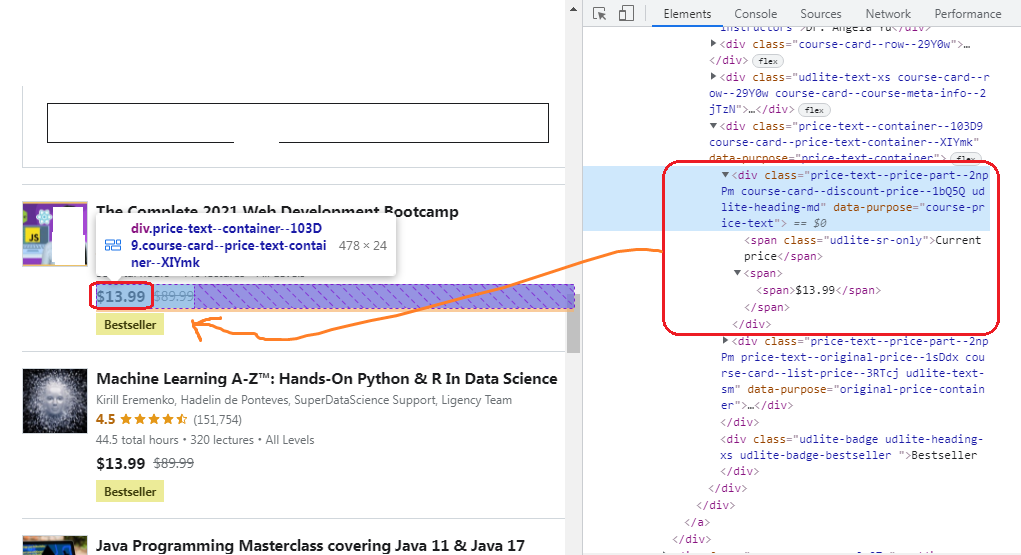
Task: Expand the course-card--row--29Y0w div node
Action: (713, 44)
